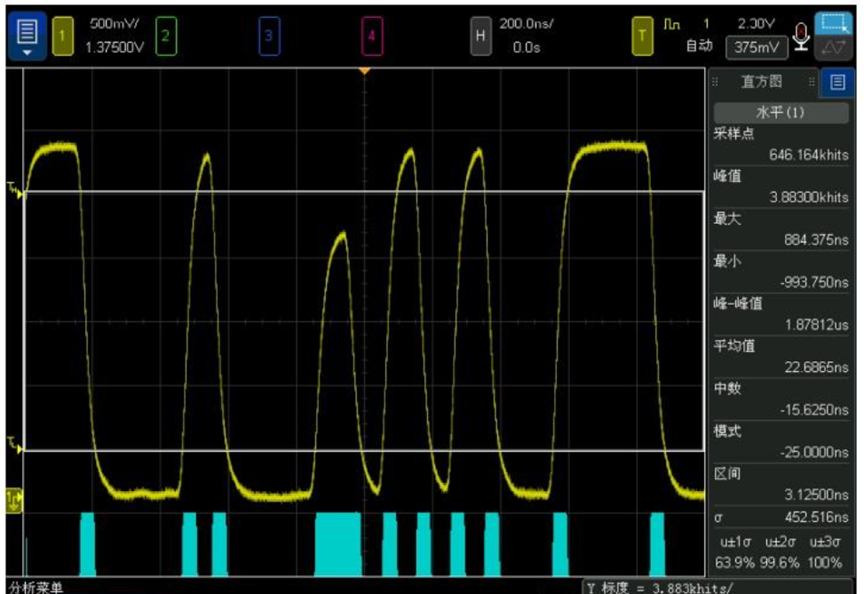Tap the 500mV/ vertical scale value

[114, 24]
